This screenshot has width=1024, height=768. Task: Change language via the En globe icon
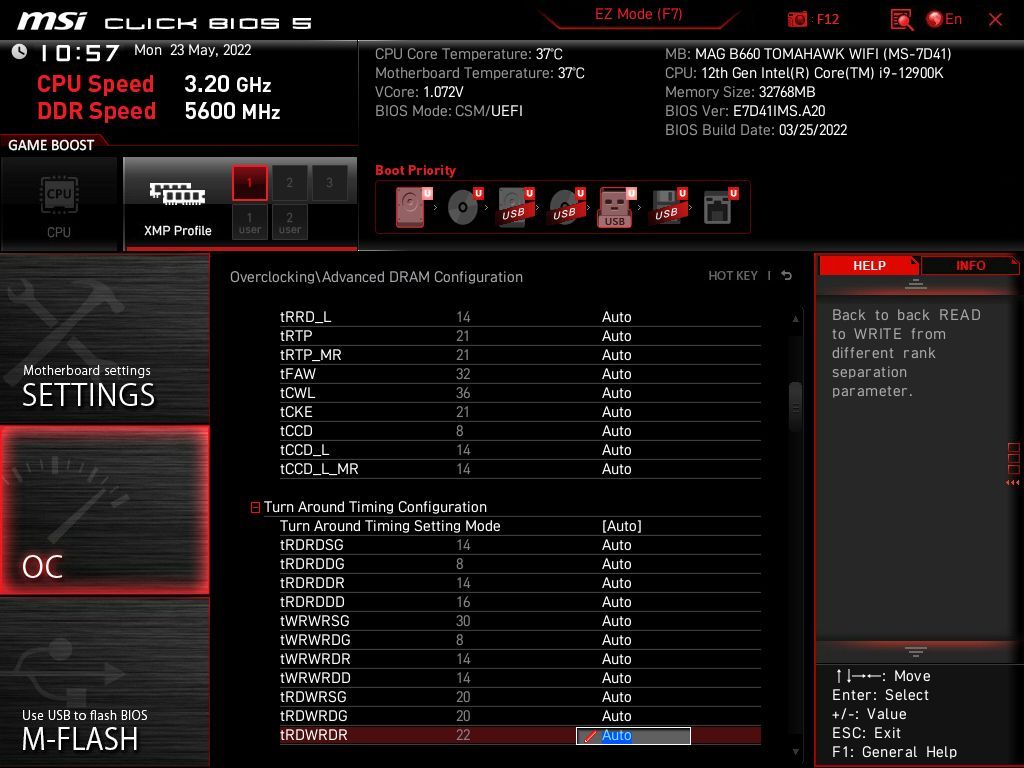944,19
